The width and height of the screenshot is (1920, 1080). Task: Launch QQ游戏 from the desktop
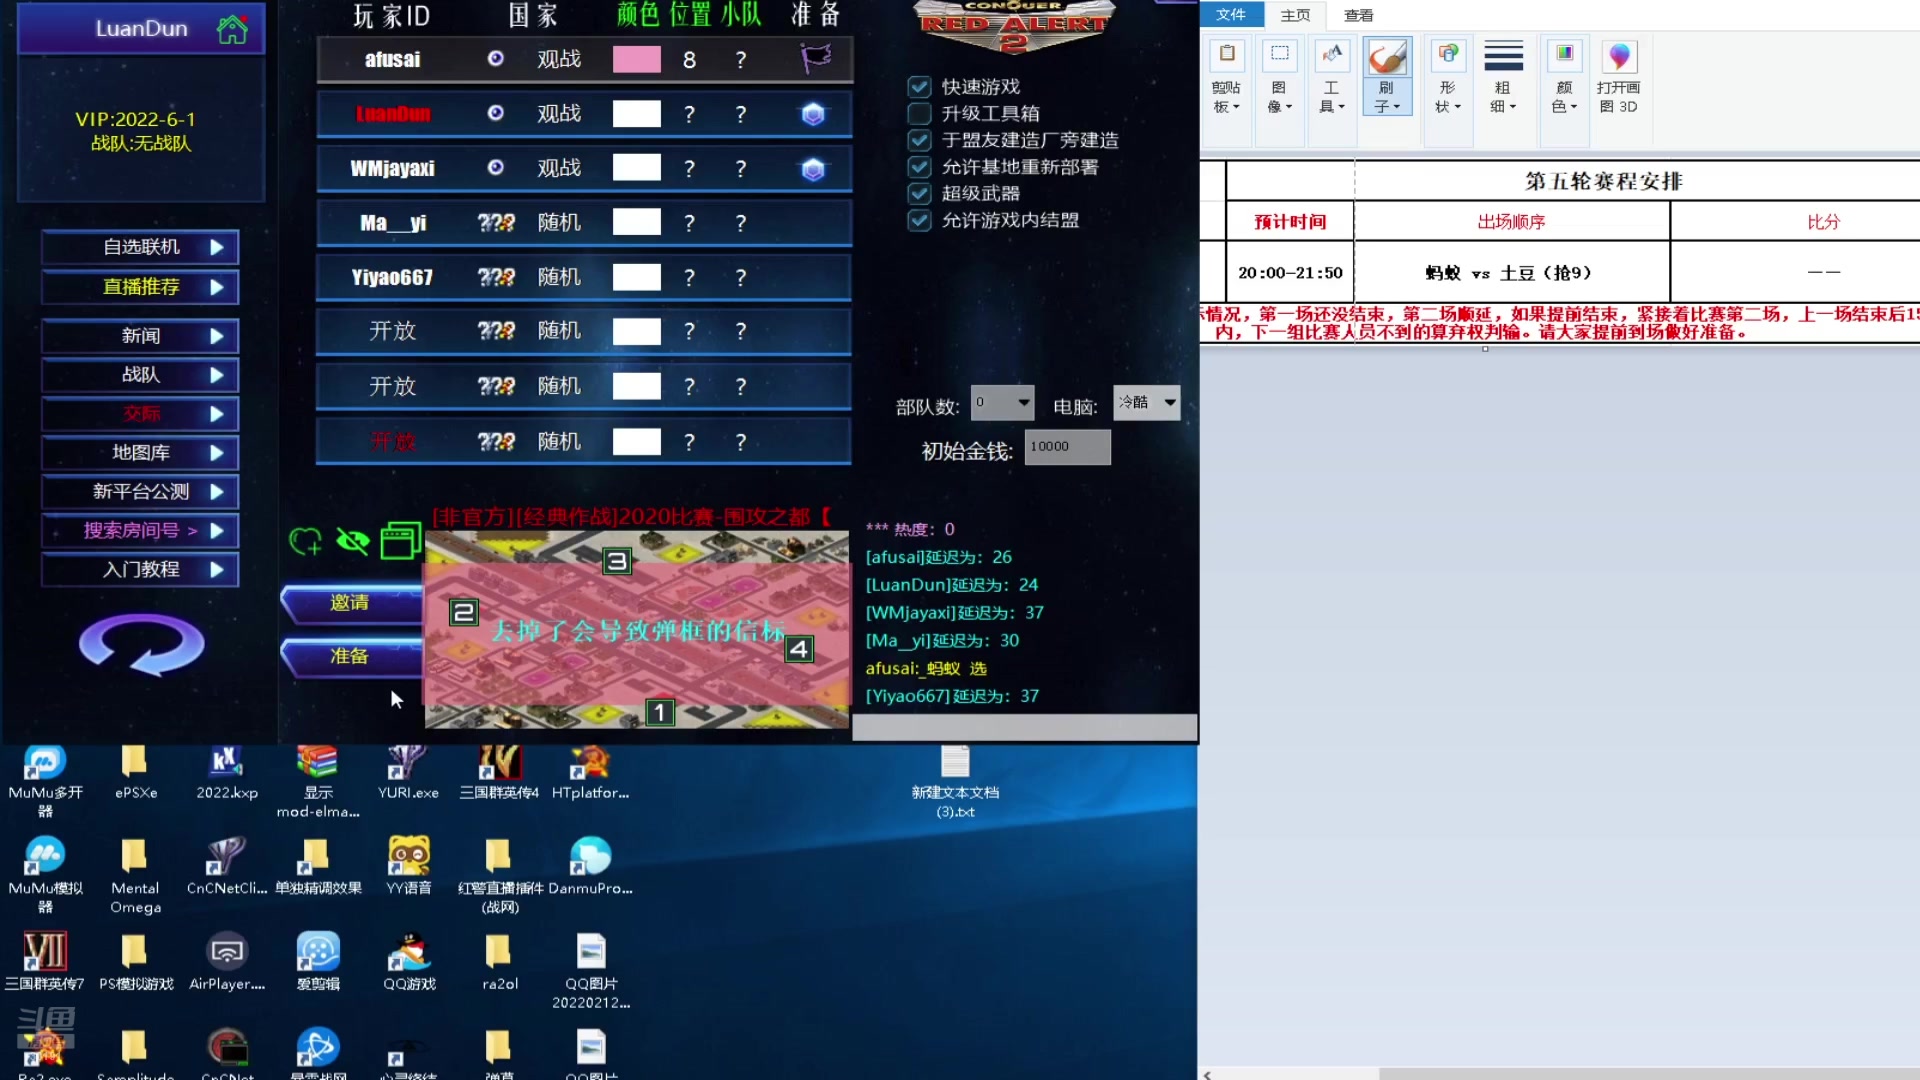pyautogui.click(x=409, y=961)
